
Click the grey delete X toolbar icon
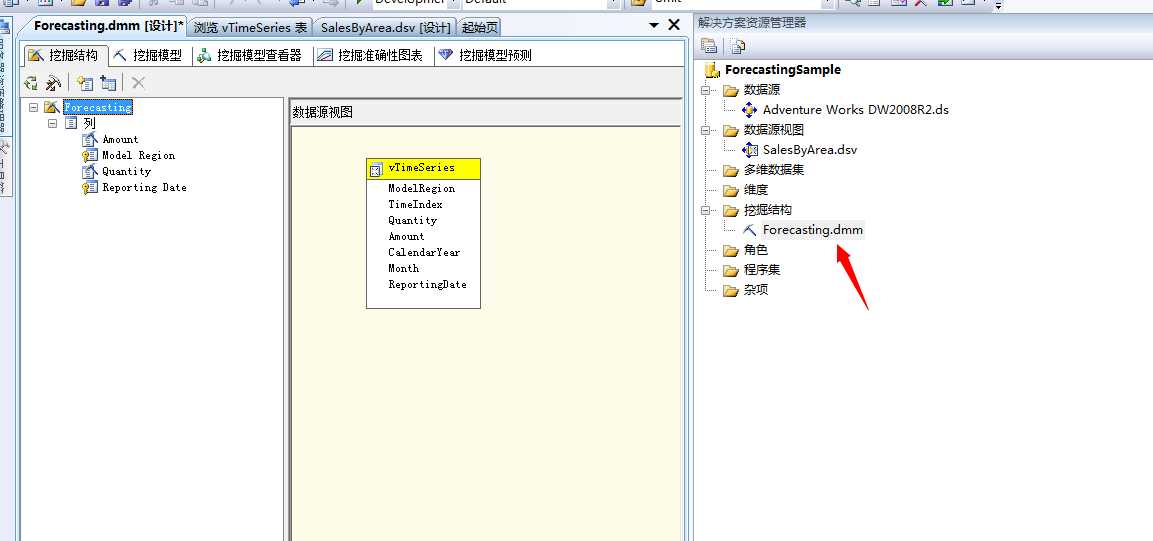pyautogui.click(x=138, y=83)
